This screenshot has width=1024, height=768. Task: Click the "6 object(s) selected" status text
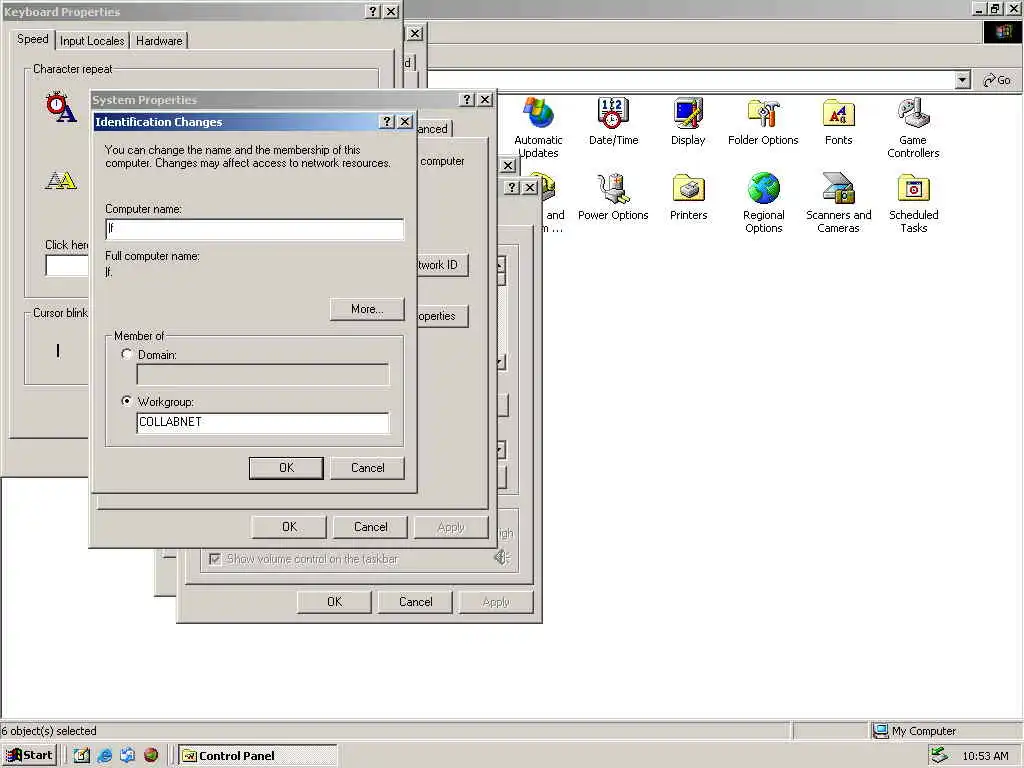pos(48,731)
